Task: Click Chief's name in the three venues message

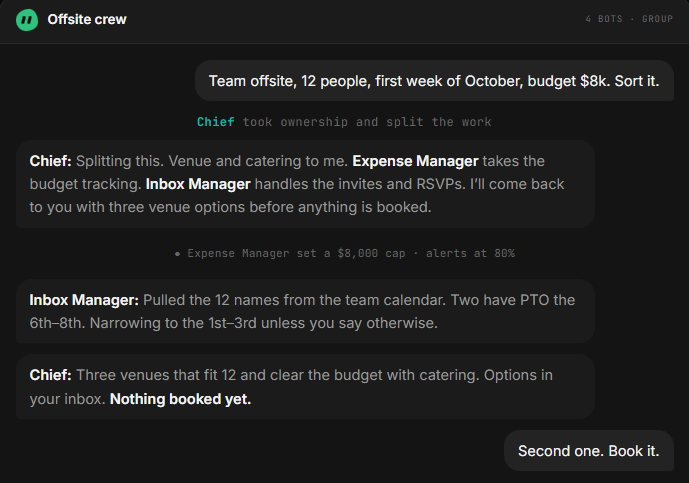Action: coord(51,375)
